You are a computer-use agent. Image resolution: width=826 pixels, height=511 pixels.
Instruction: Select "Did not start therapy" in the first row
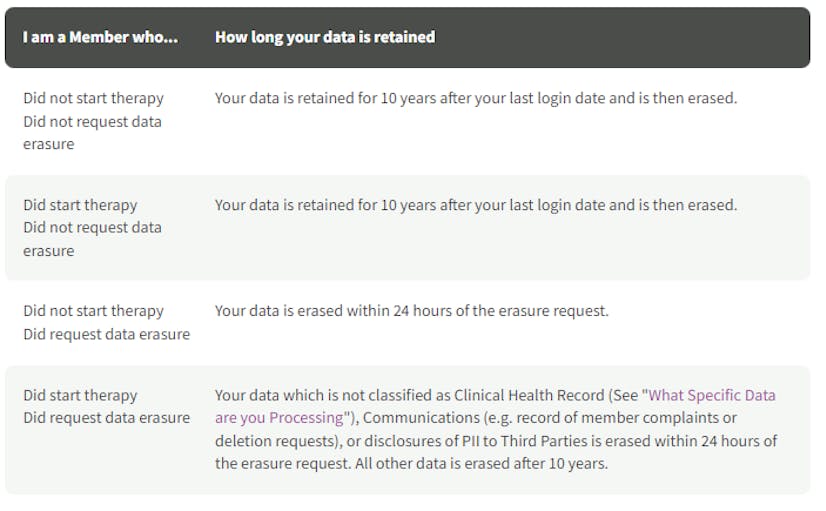(93, 99)
